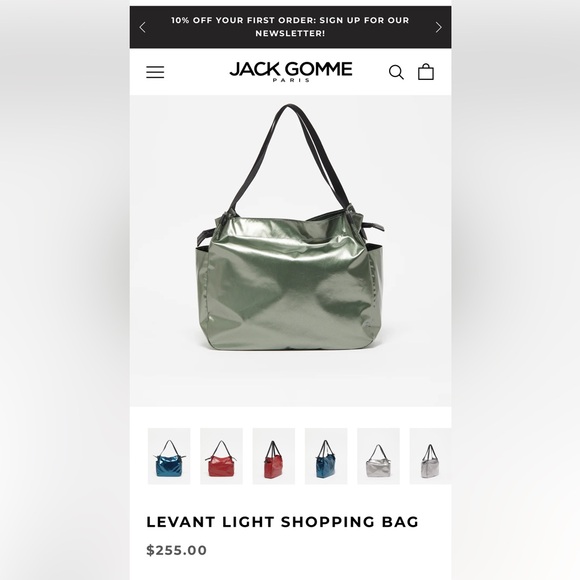The height and width of the screenshot is (580, 580).
Task: Select the partially visible silver side-view thumbnail
Action: click(x=430, y=456)
